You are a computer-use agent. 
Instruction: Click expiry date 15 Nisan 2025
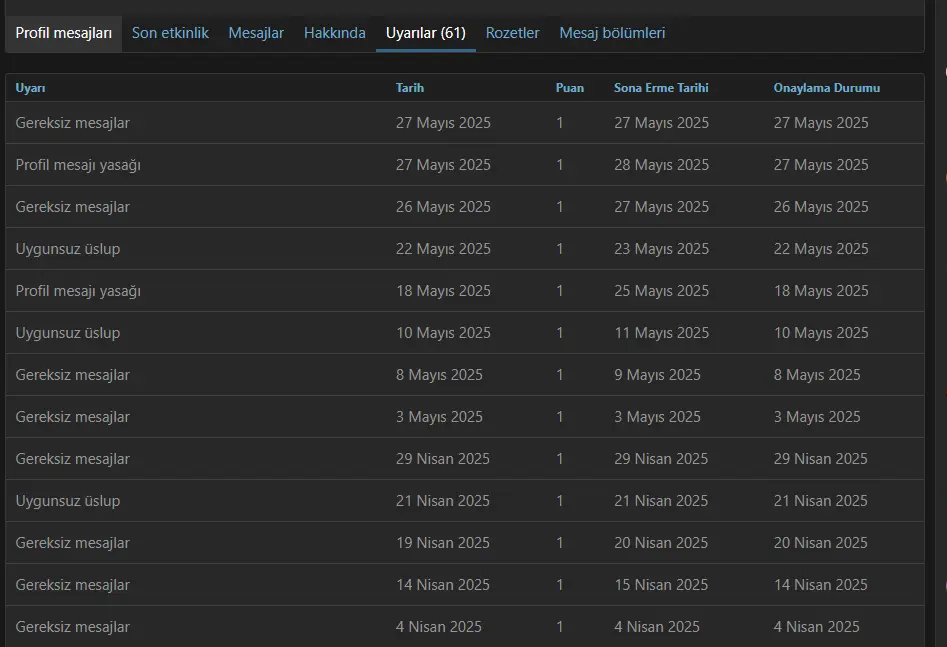(661, 585)
